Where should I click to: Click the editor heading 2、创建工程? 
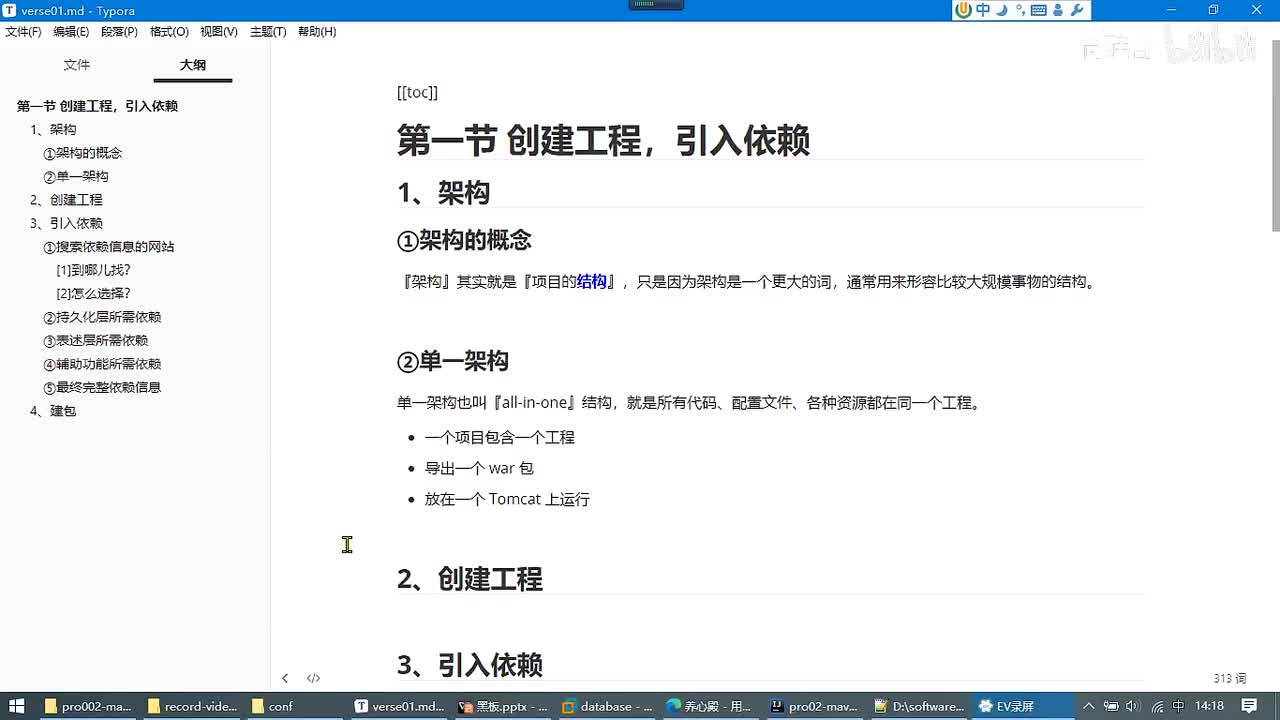470,579
